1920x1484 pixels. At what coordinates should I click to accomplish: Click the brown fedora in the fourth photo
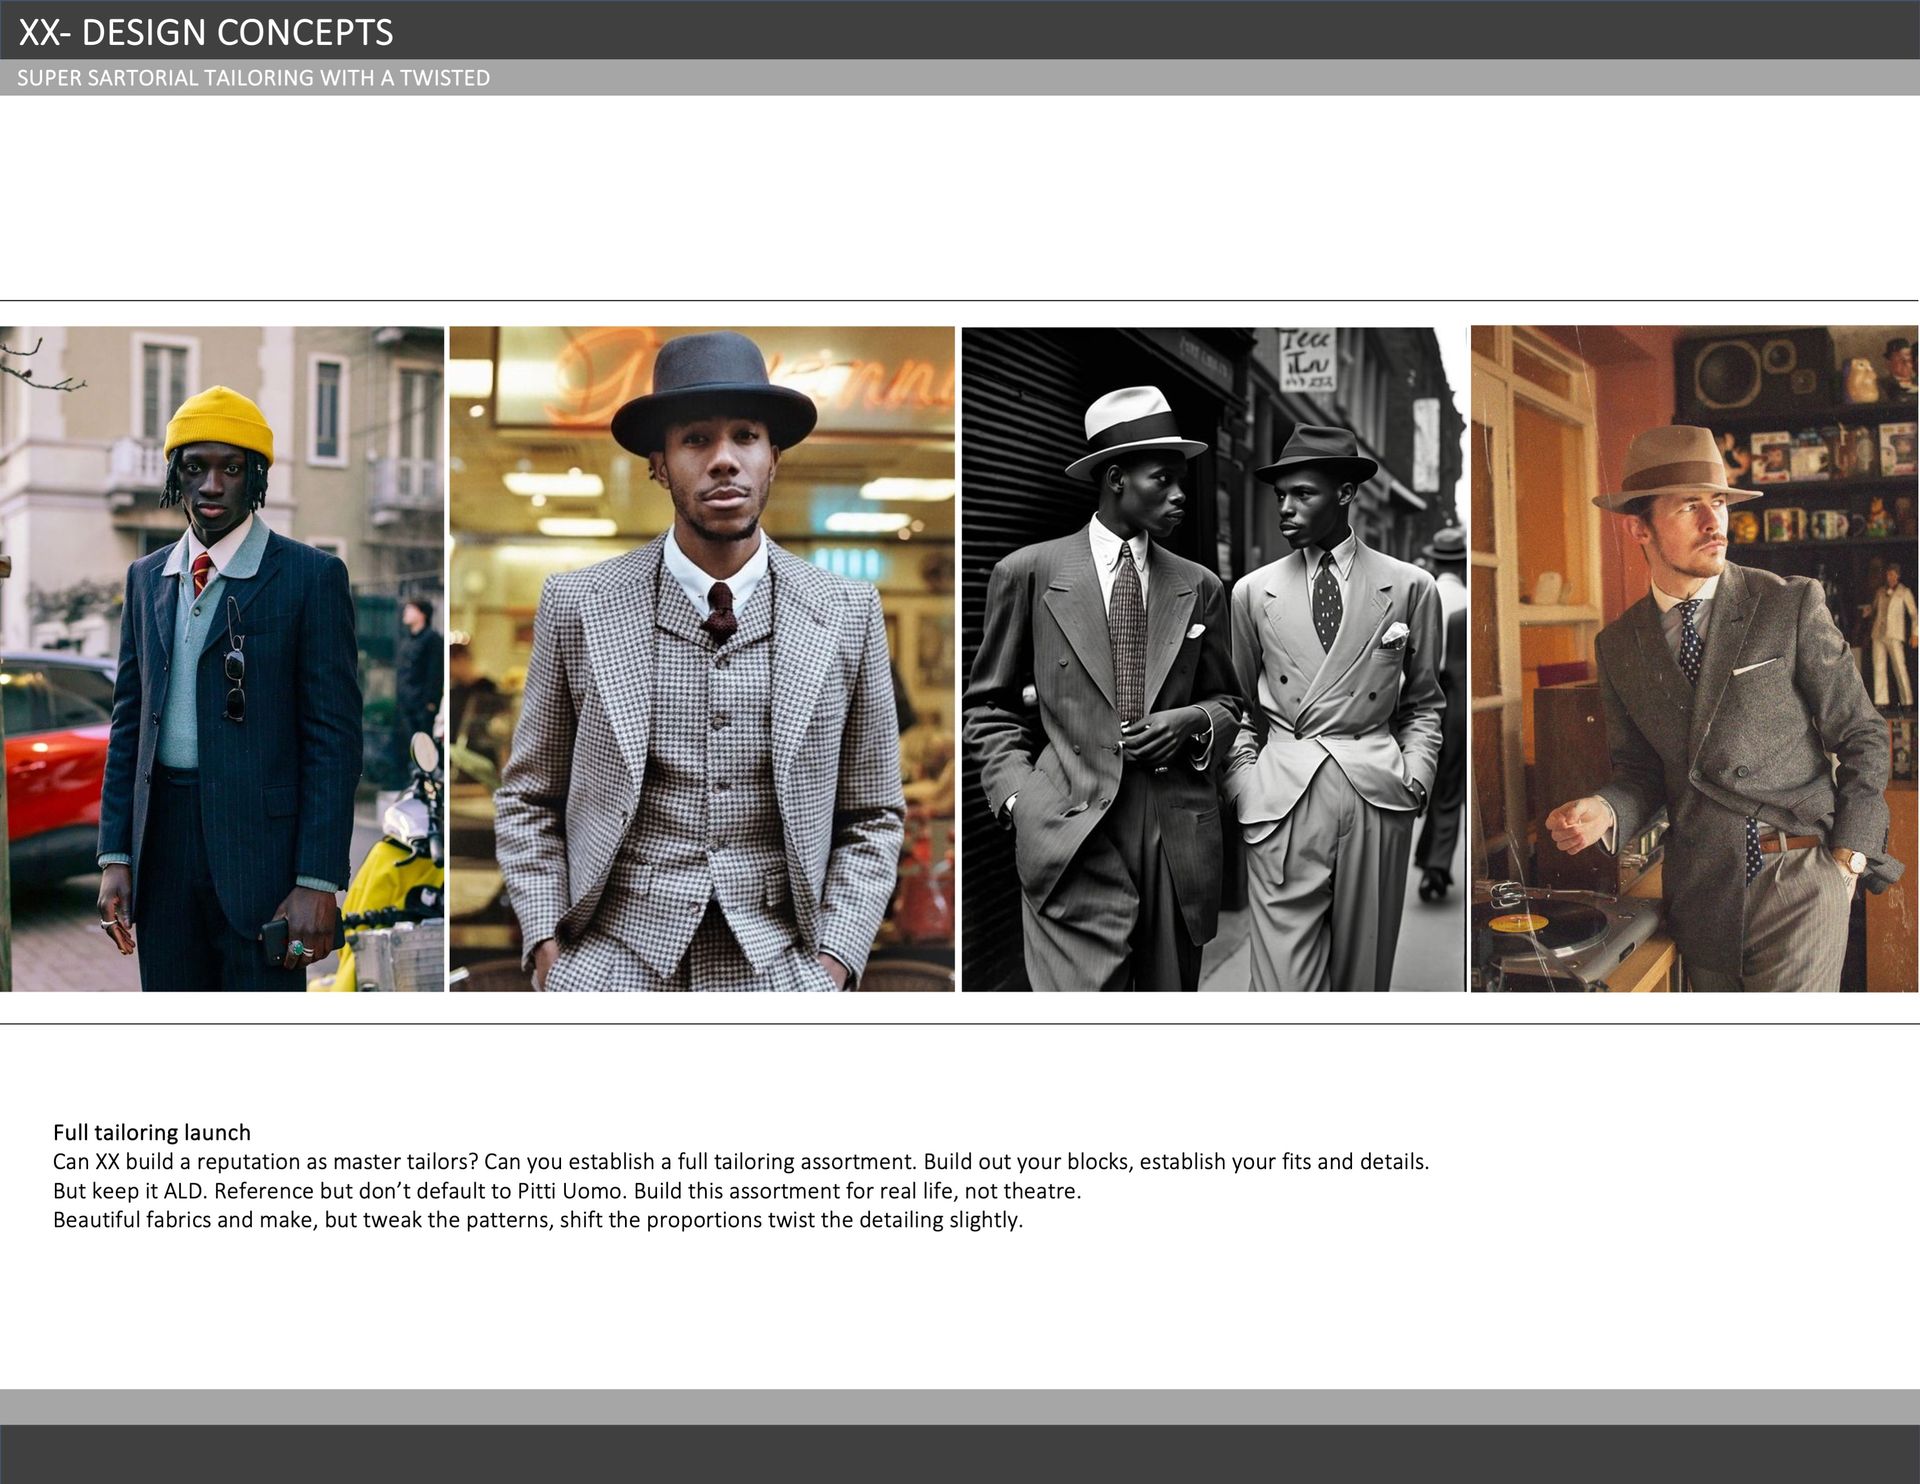[x=1674, y=466]
